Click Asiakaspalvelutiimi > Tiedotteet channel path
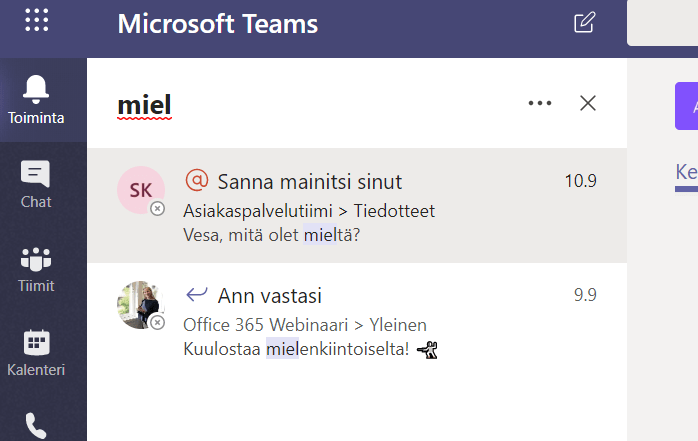Viewport: 698px width, 441px height. (309, 212)
